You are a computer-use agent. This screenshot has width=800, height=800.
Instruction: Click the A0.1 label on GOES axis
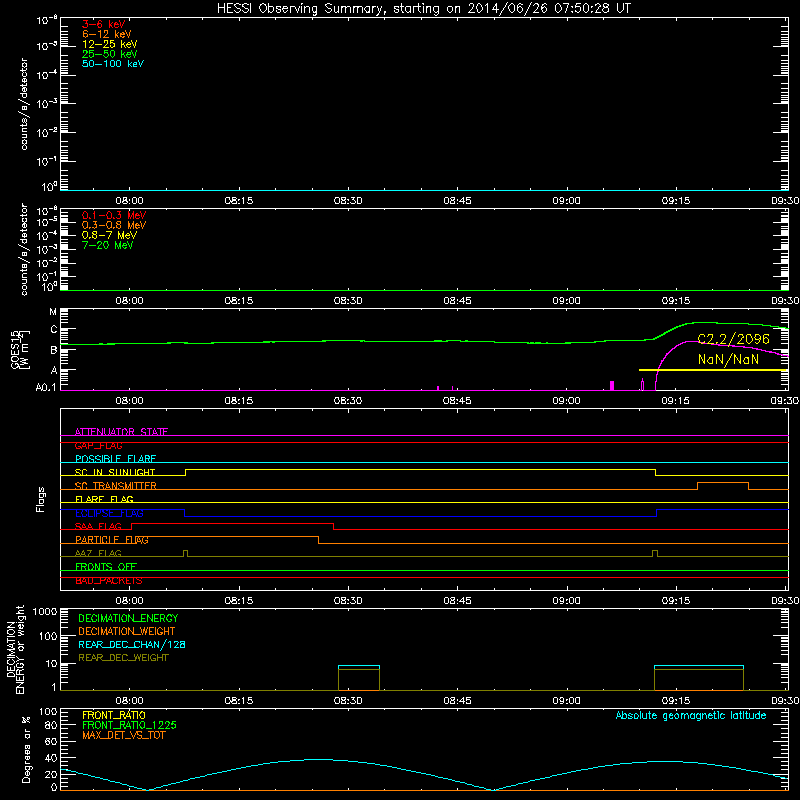[x=46, y=388]
